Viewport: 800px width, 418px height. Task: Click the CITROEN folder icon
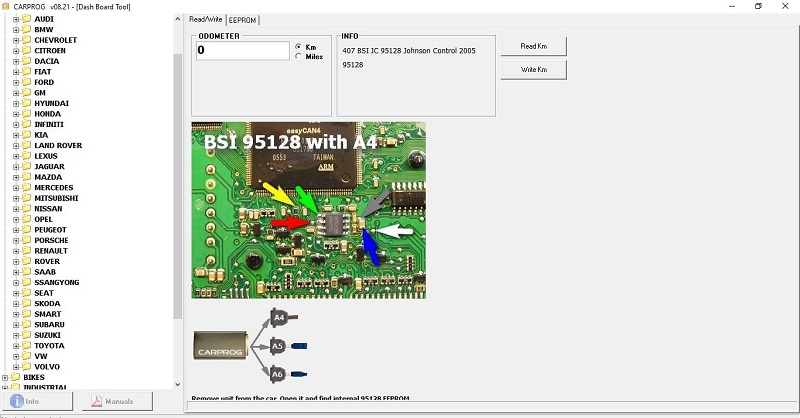click(x=27, y=51)
